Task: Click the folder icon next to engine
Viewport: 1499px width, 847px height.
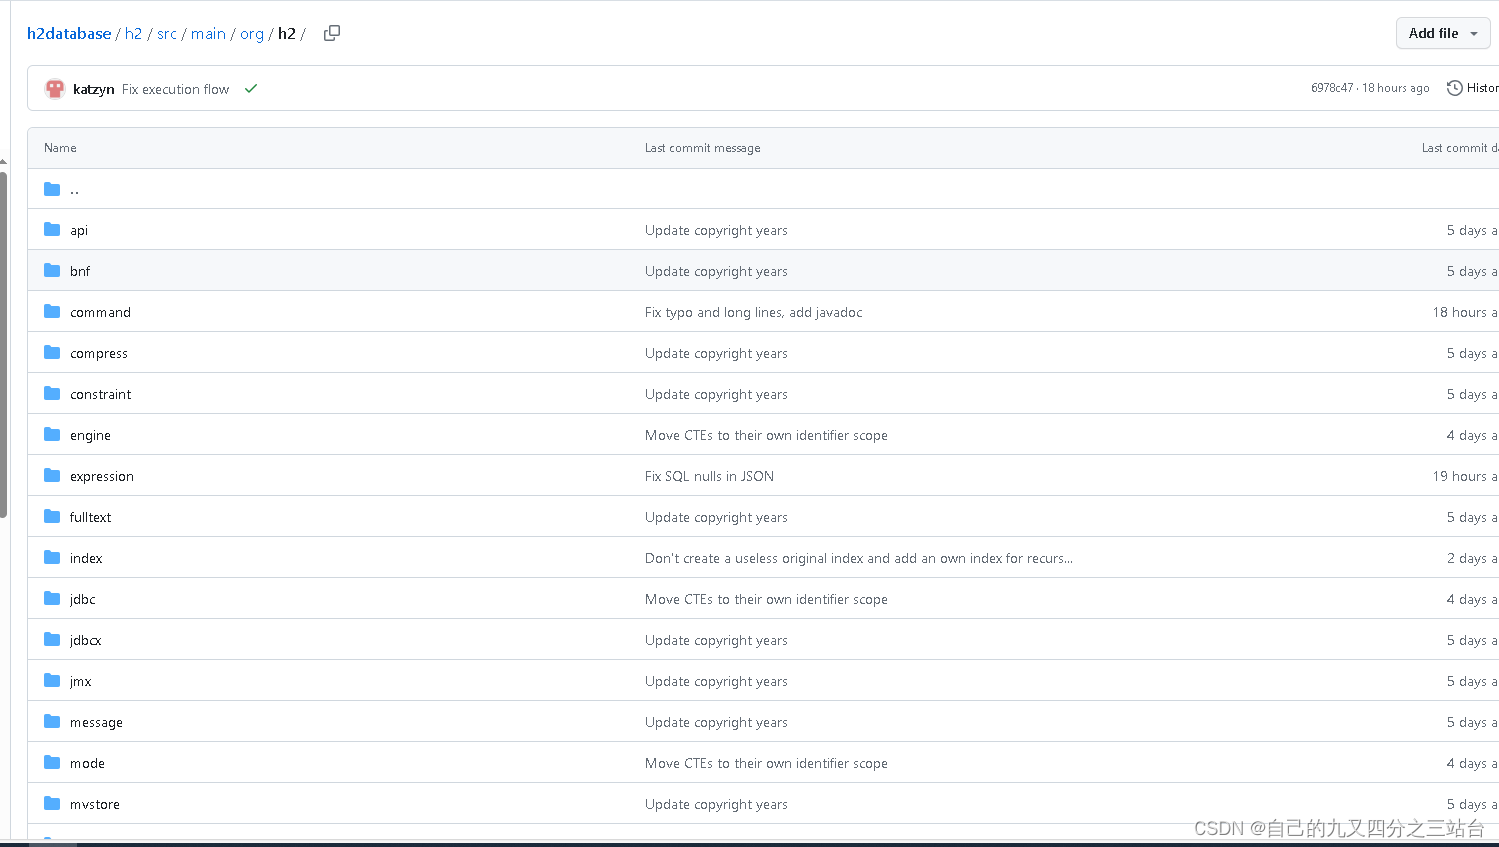Action: [x=52, y=435]
